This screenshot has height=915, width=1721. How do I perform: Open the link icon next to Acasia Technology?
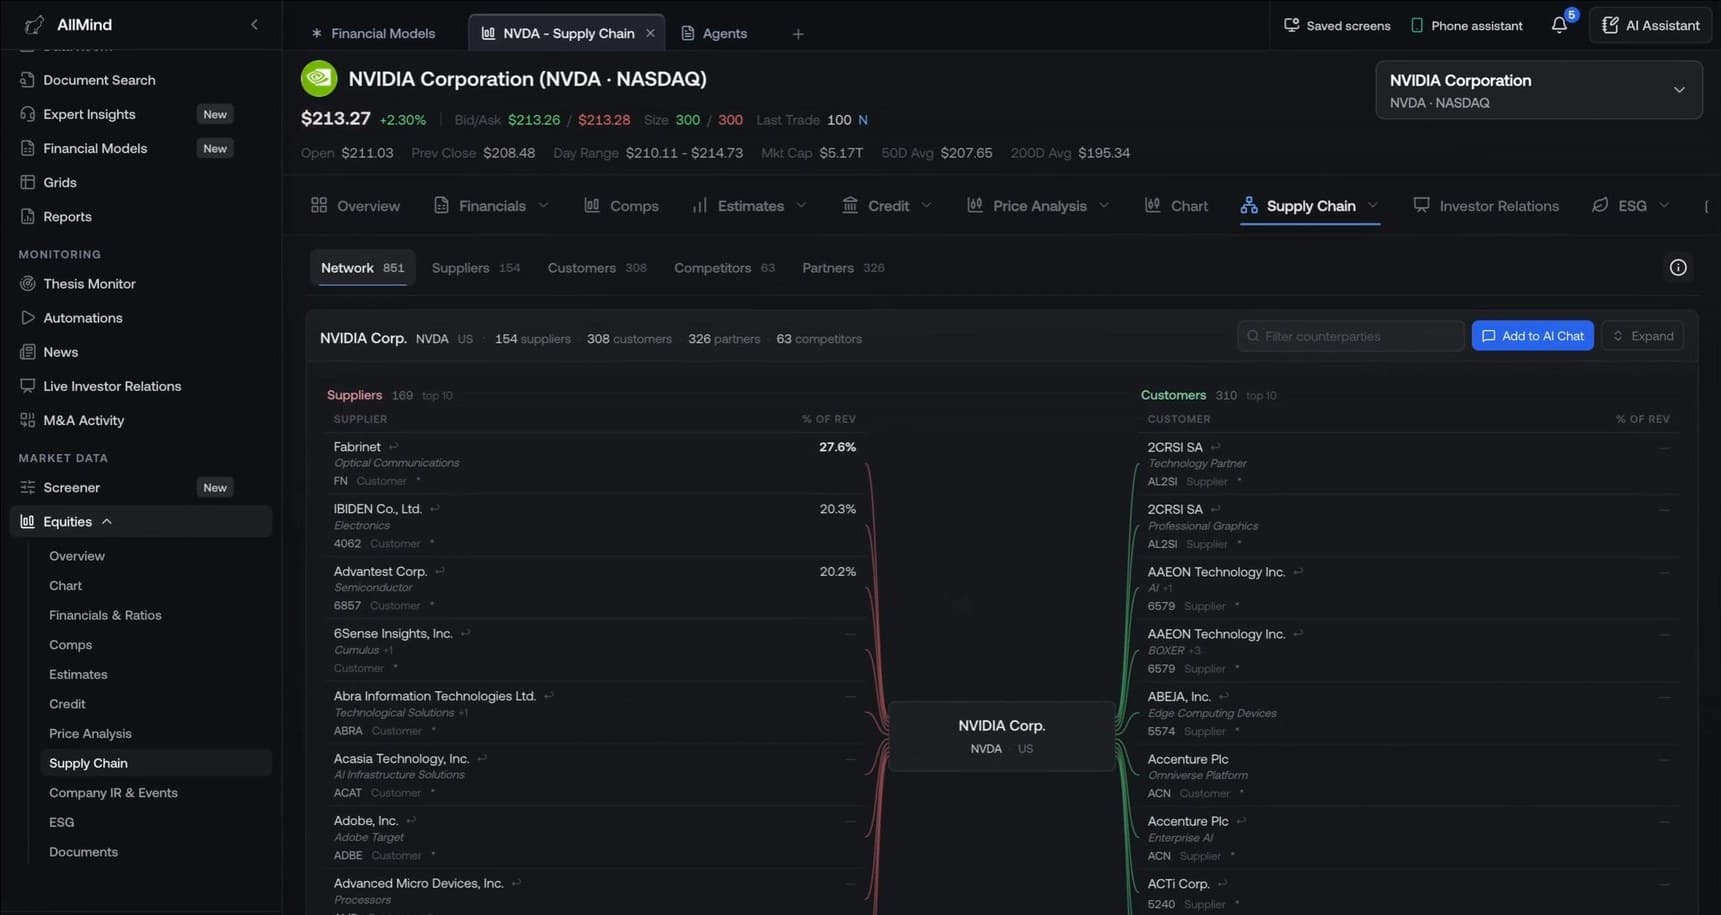[x=482, y=758]
